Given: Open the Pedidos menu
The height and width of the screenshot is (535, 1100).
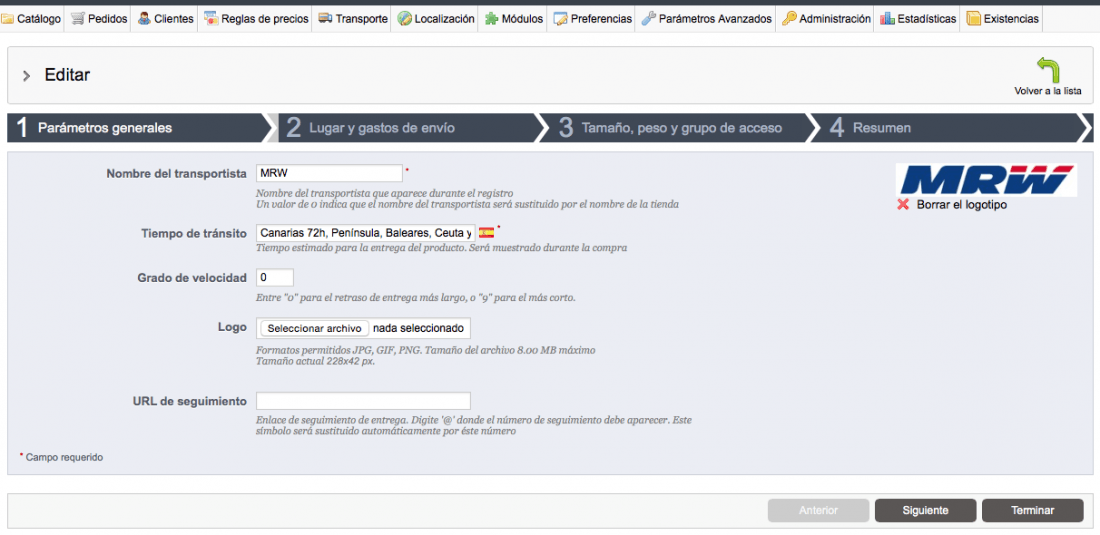Looking at the screenshot, I should coord(99,19).
